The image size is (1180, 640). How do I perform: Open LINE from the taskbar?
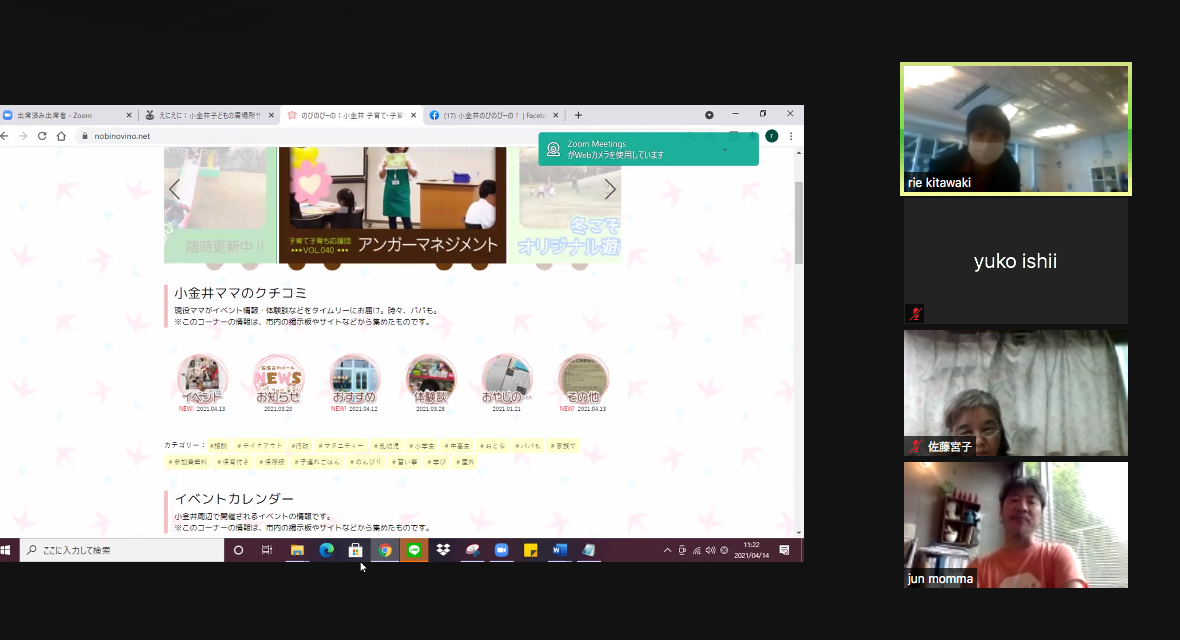pyautogui.click(x=414, y=550)
